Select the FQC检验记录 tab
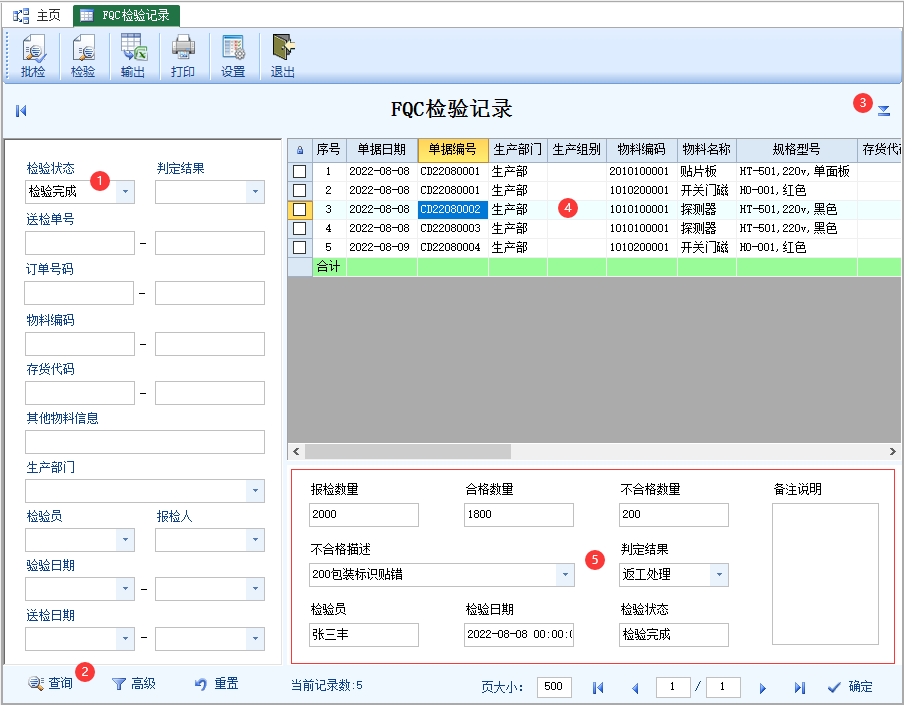This screenshot has height=705, width=904. click(x=126, y=16)
